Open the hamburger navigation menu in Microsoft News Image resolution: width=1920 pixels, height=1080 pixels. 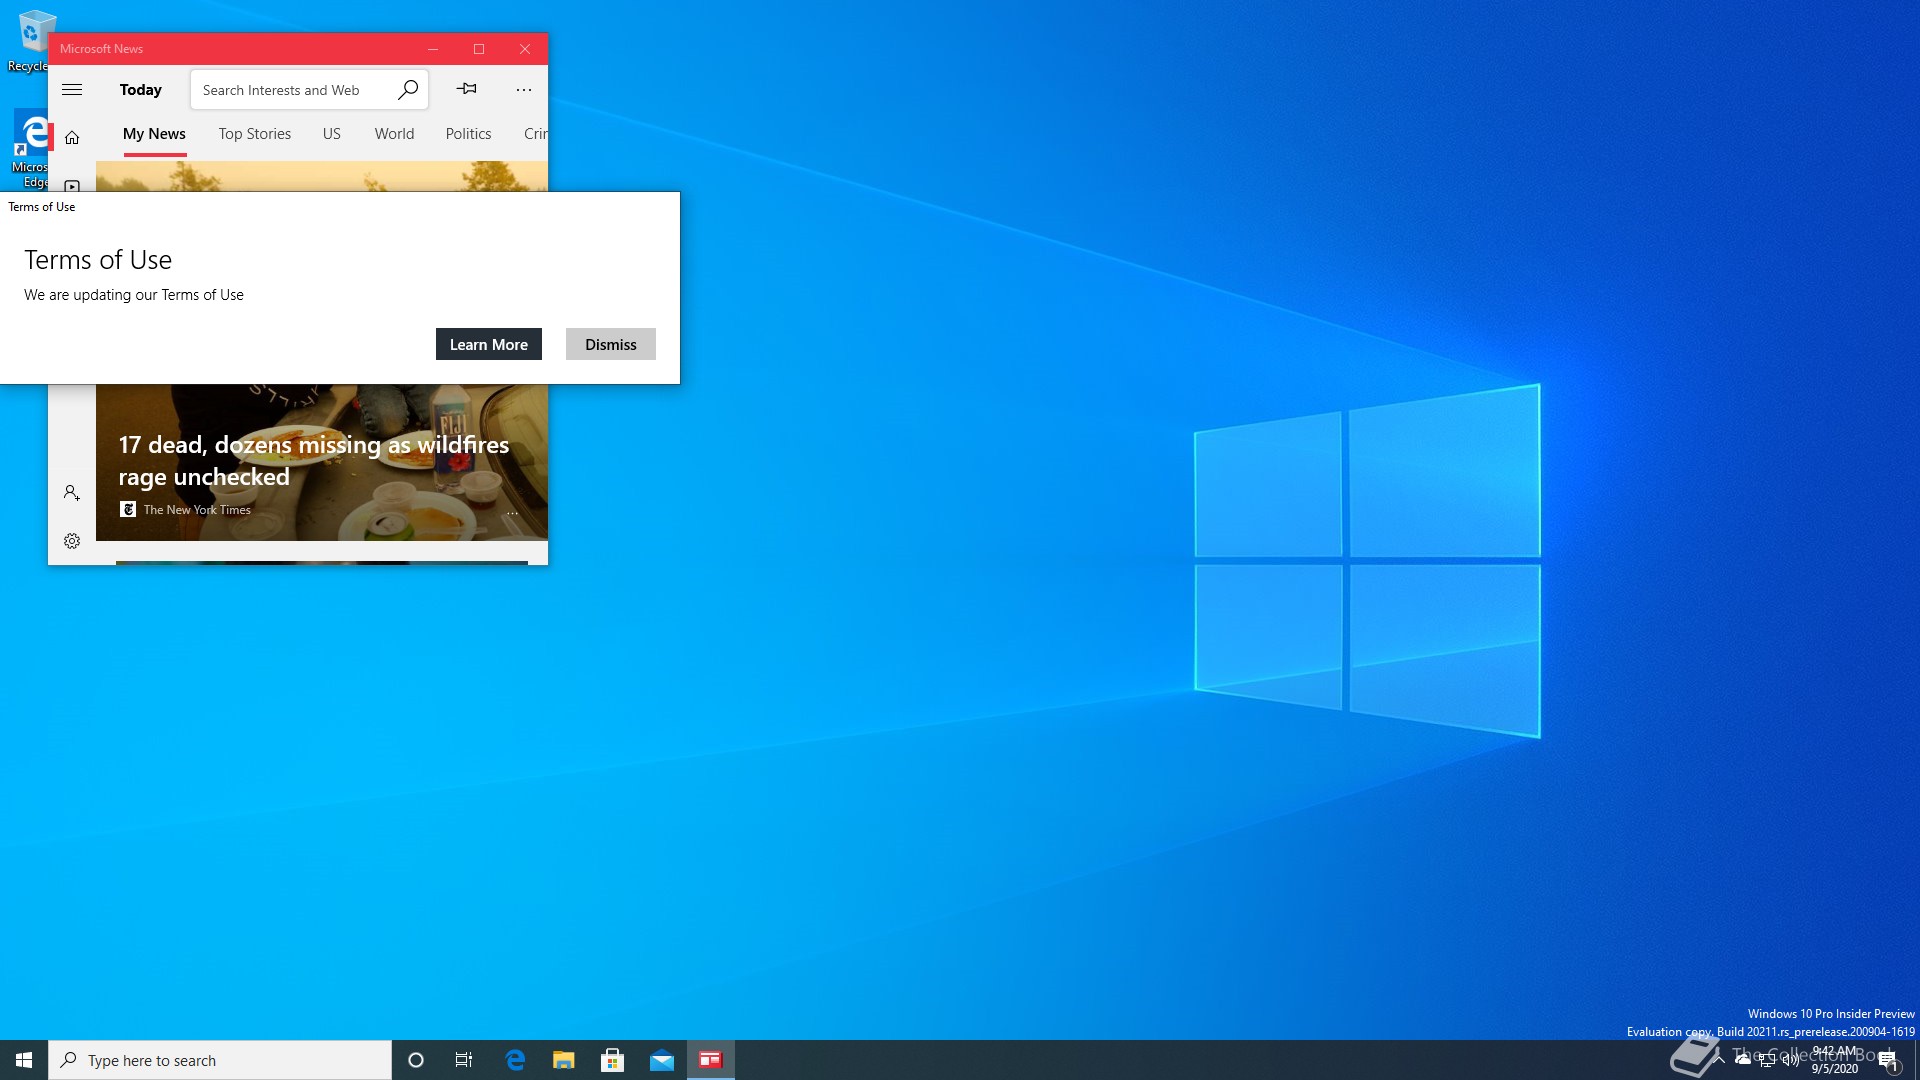pos(72,90)
